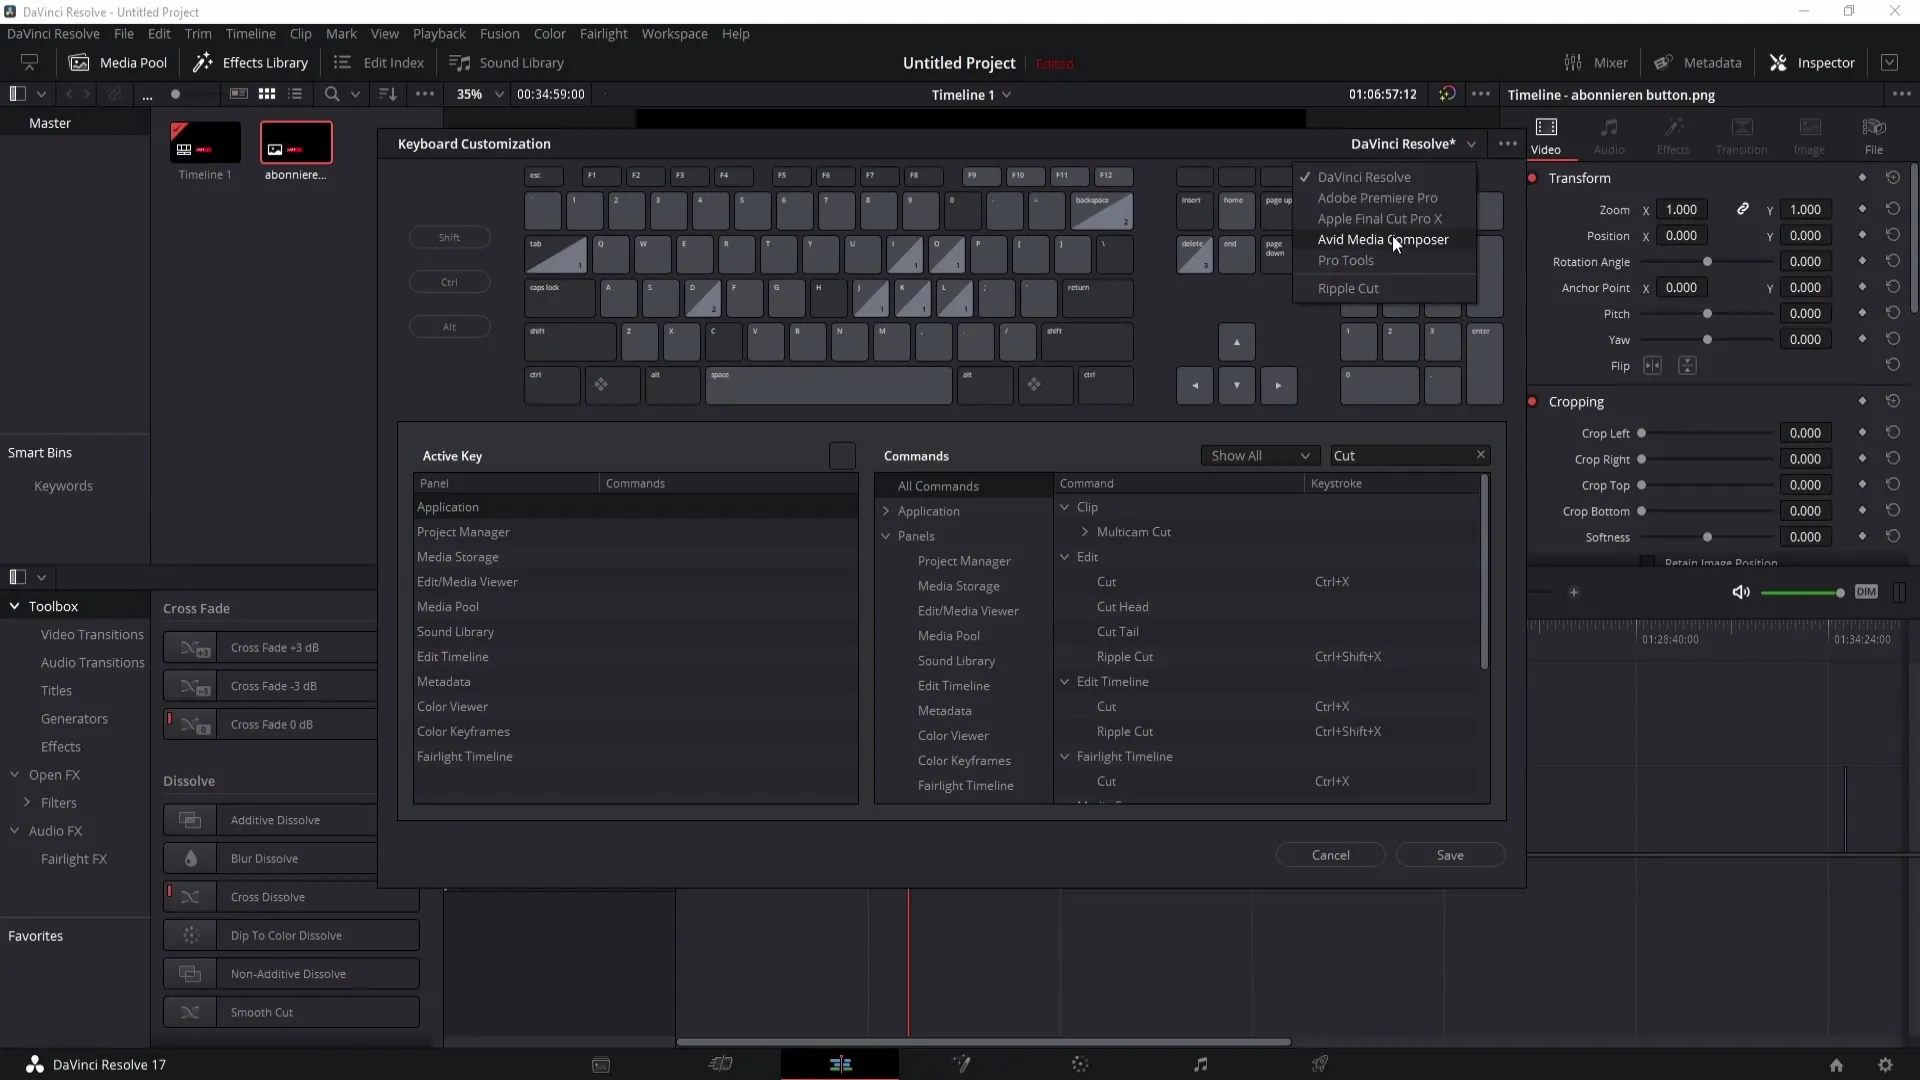Select the Timeline 1 thumbnail

(205, 143)
